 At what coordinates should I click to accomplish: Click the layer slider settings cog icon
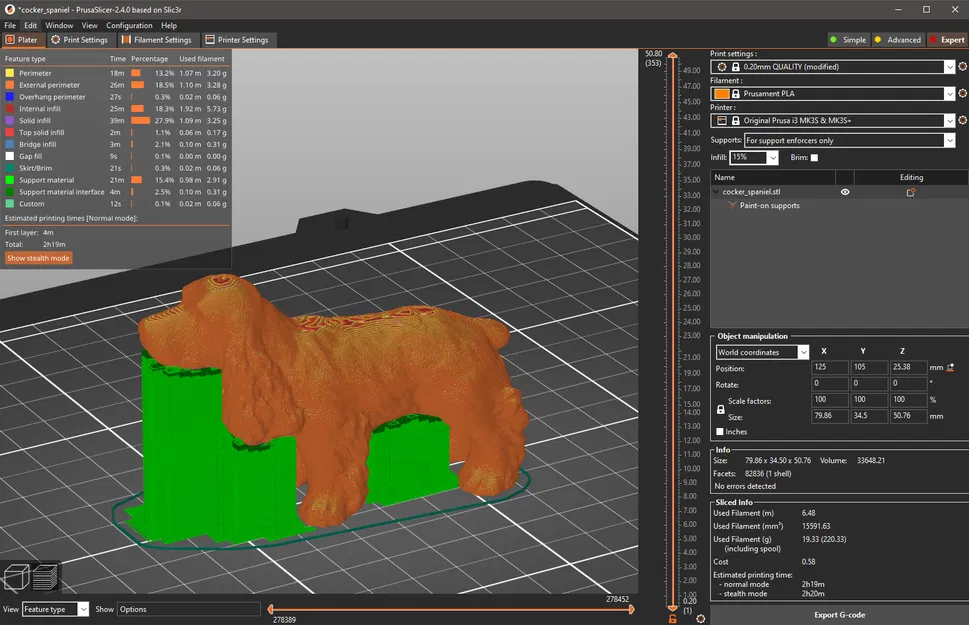point(699,617)
